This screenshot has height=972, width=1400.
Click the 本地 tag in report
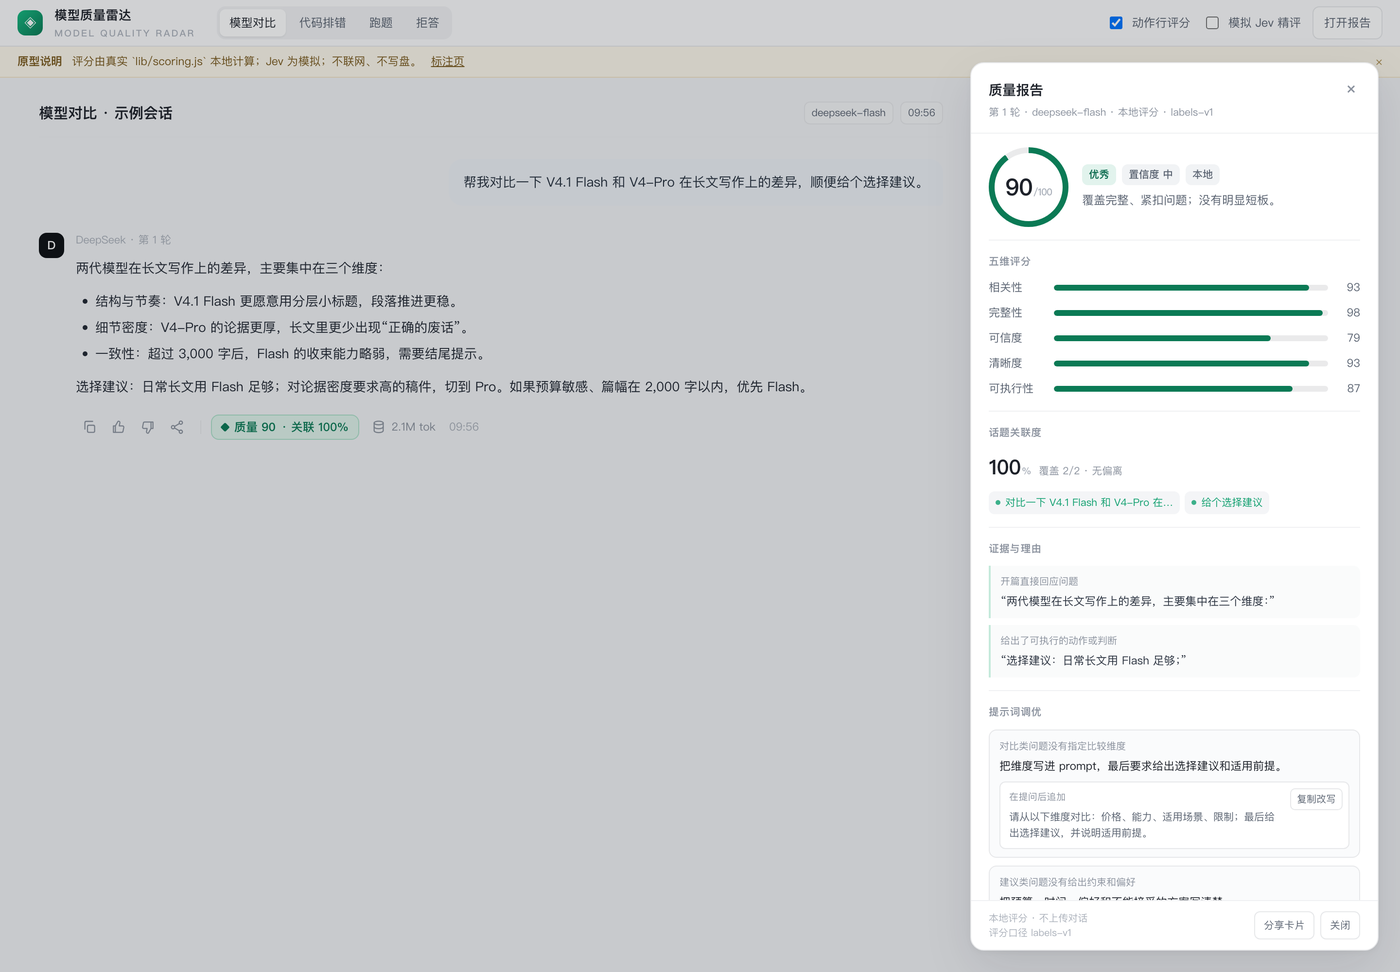pyautogui.click(x=1203, y=174)
